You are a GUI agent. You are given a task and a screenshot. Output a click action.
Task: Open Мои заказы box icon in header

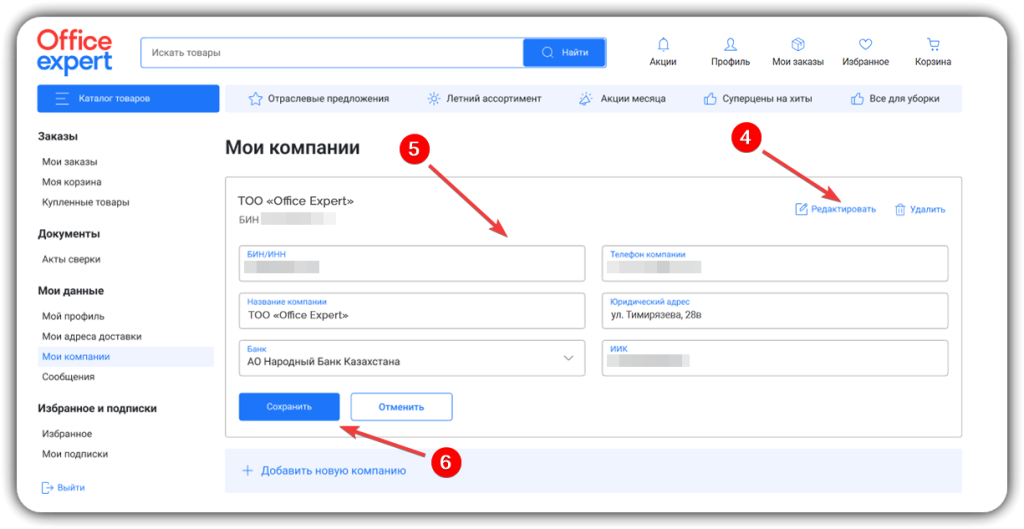[x=797, y=45]
